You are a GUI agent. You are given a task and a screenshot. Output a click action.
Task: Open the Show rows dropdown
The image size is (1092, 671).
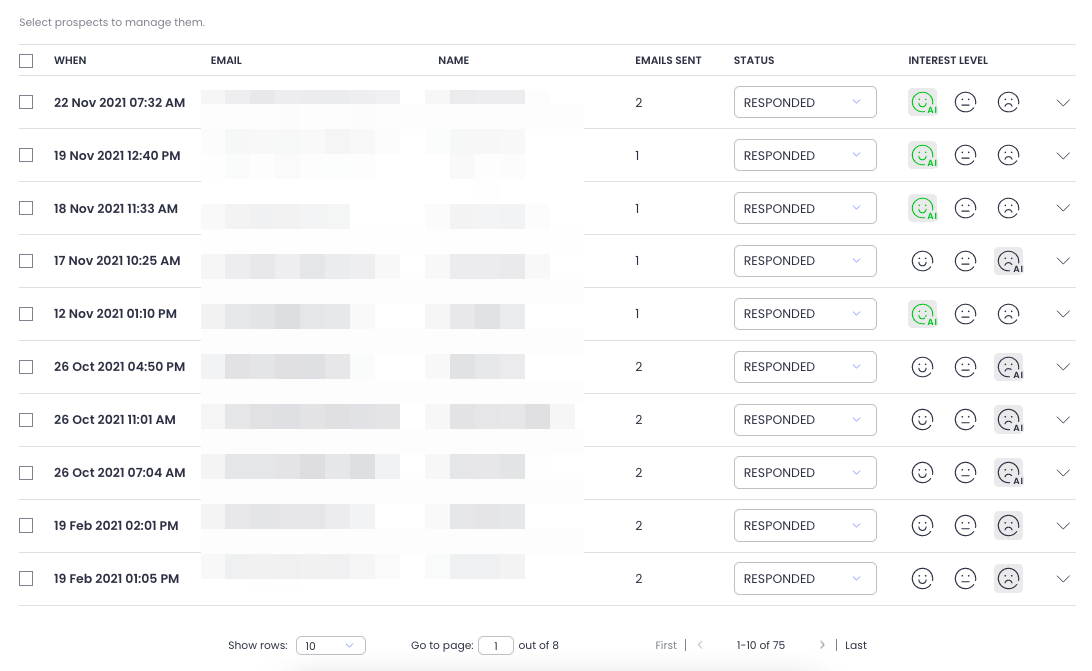coord(330,646)
